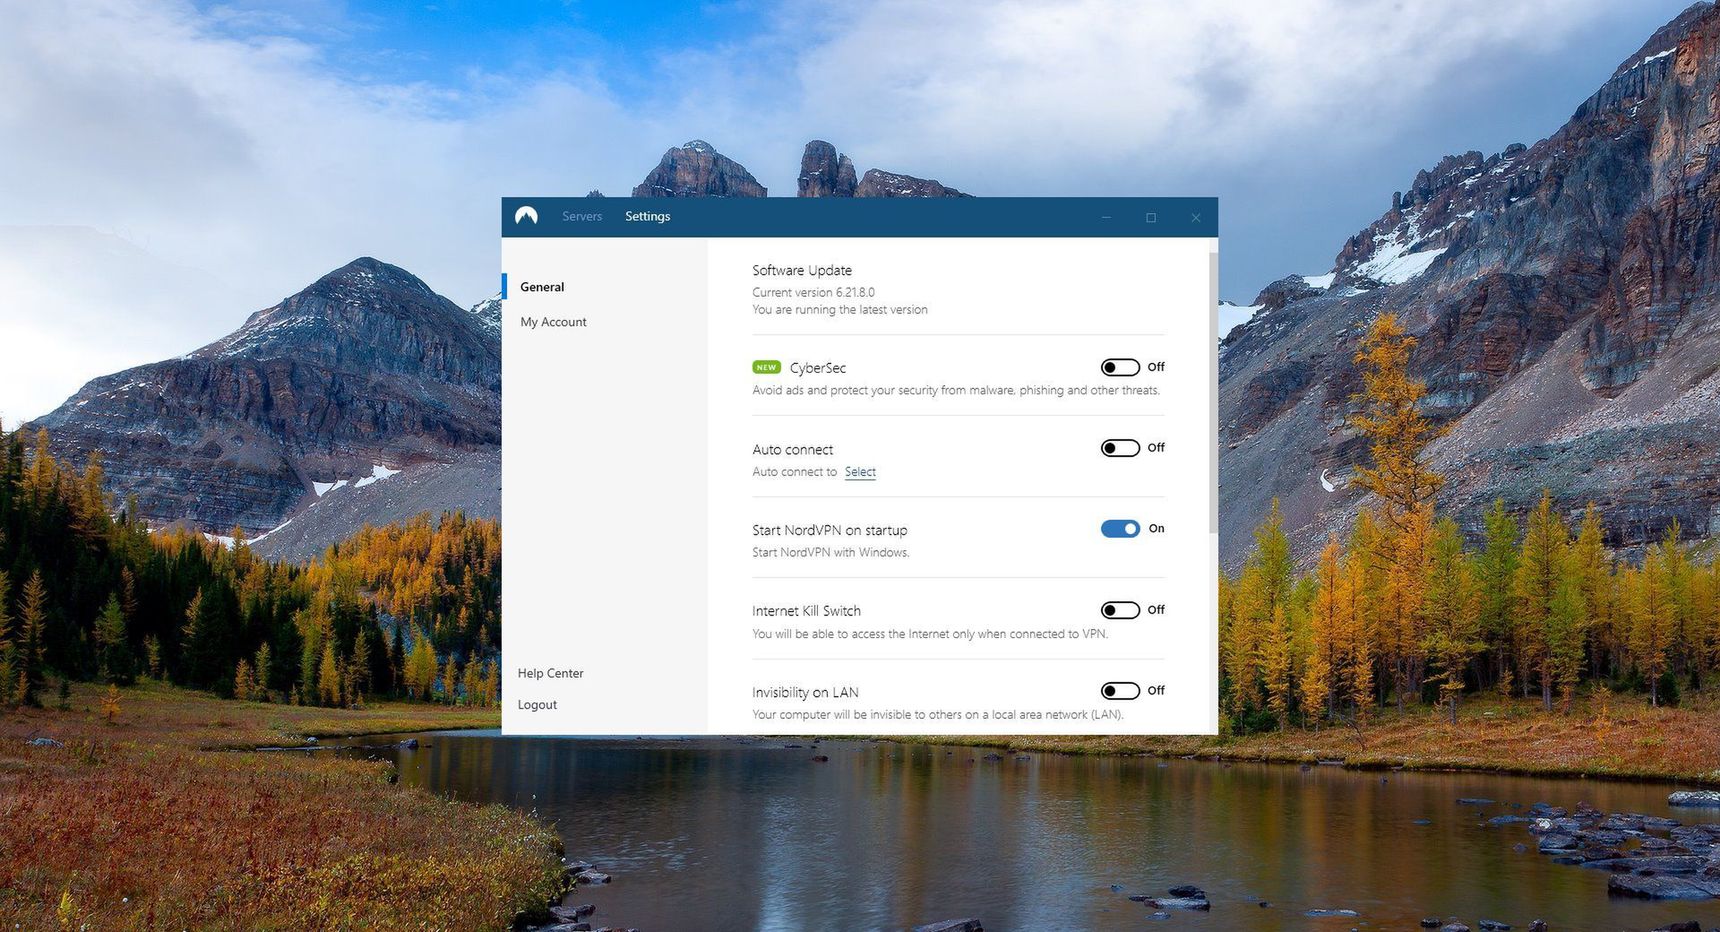Click the Select link for Auto connect
The height and width of the screenshot is (932, 1720).
click(x=860, y=472)
